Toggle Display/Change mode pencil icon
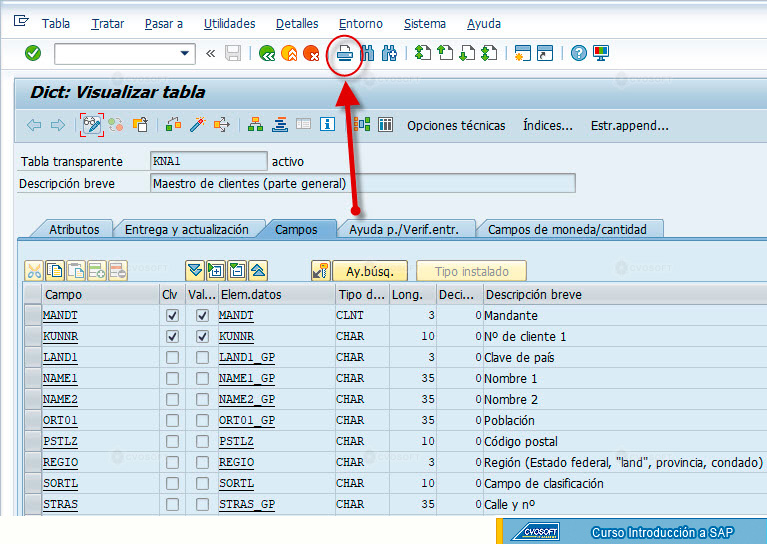This screenshot has height=544, width=767. click(x=91, y=125)
